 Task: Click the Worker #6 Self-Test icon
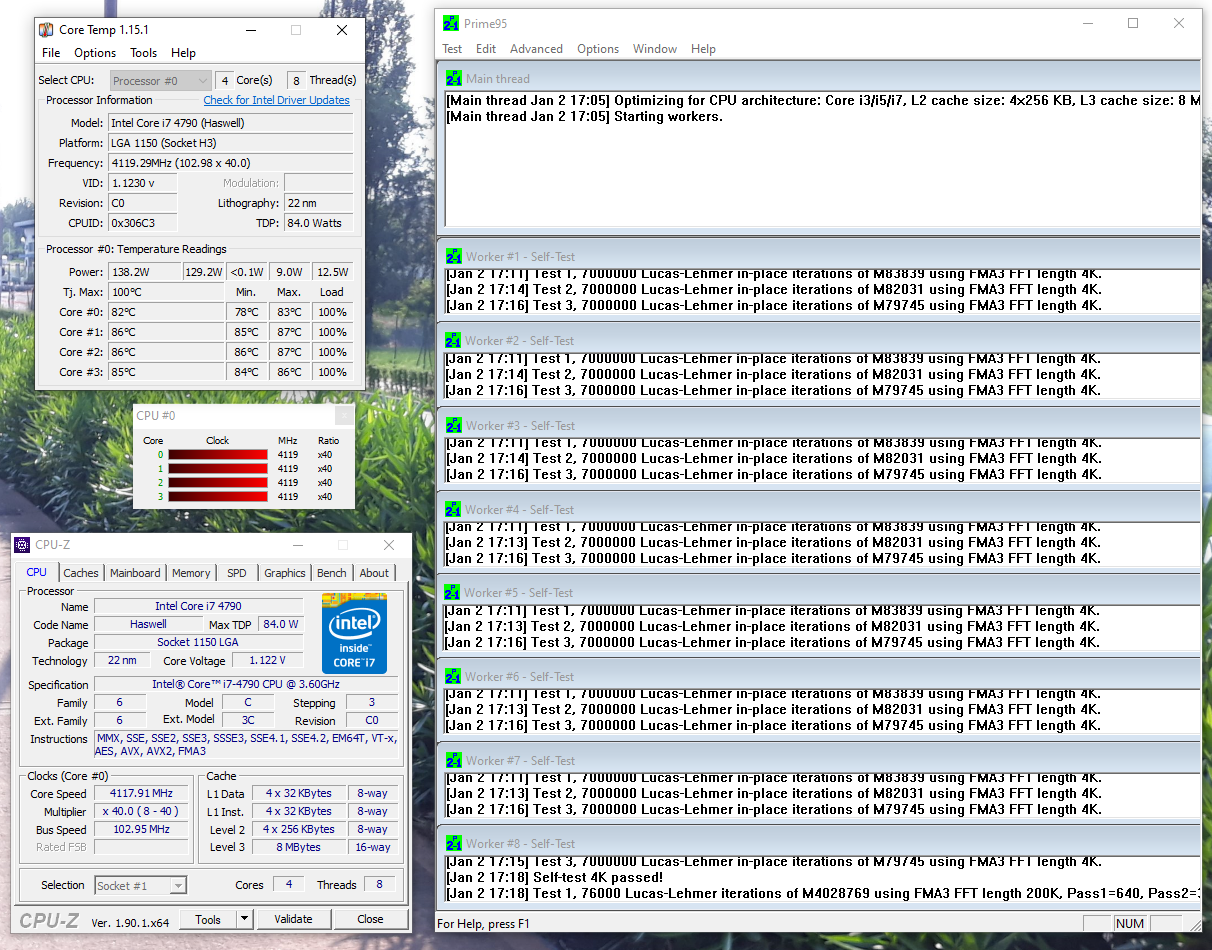pos(453,676)
